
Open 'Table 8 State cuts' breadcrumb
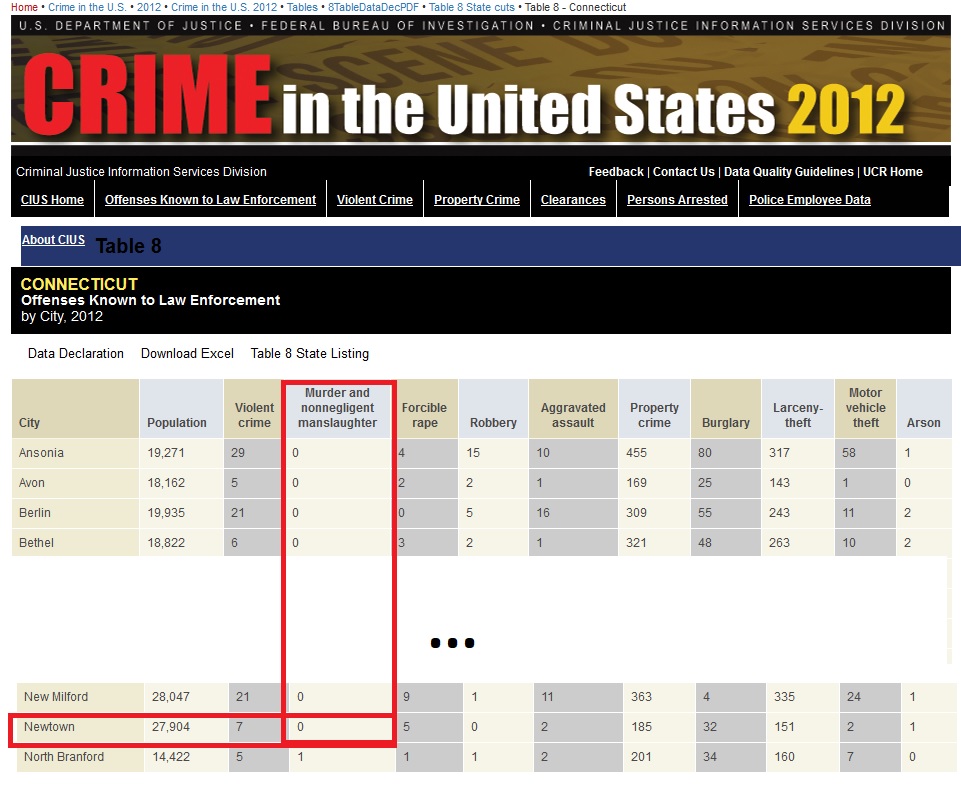click(x=471, y=7)
